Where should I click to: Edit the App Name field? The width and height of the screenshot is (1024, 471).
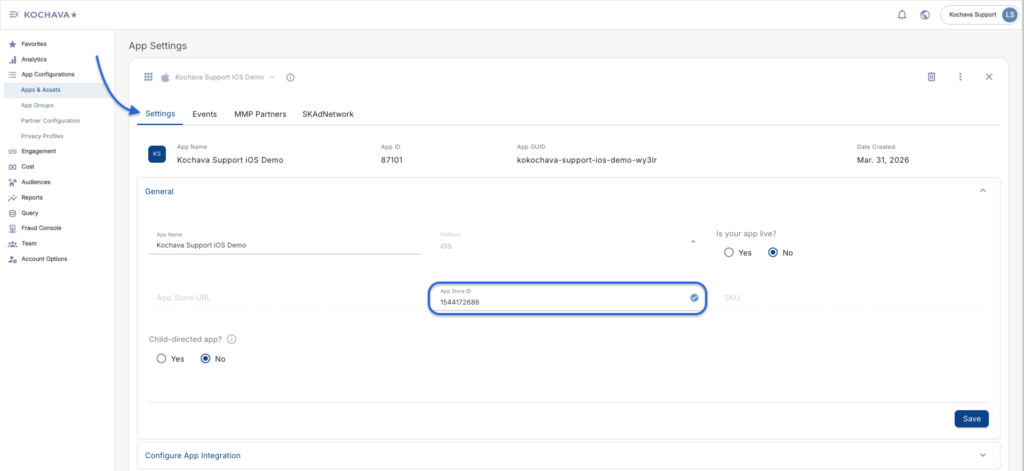pos(285,243)
